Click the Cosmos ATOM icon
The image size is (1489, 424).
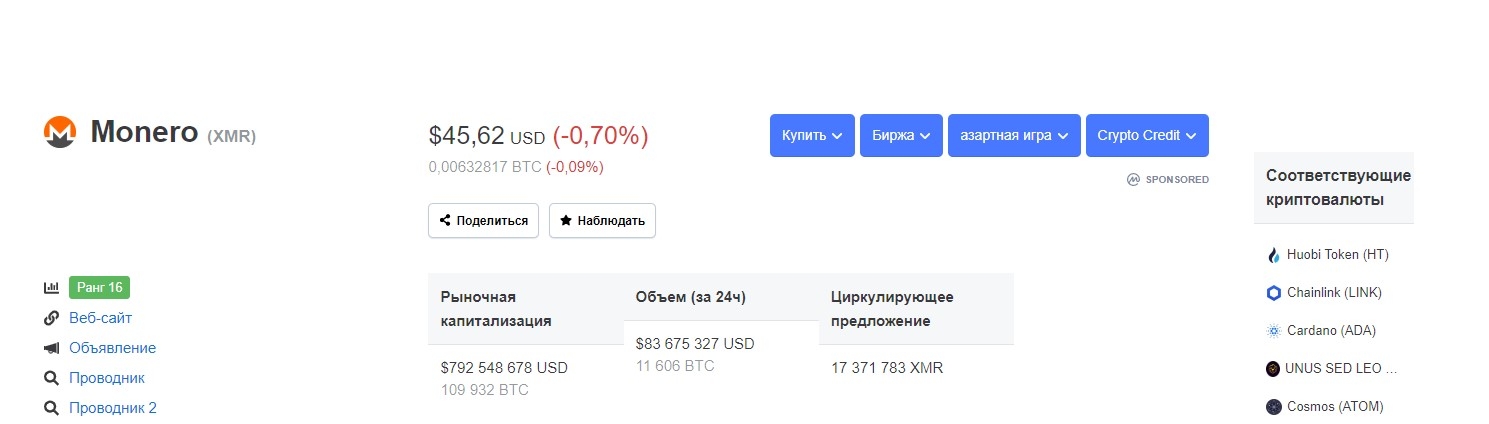(x=1273, y=407)
